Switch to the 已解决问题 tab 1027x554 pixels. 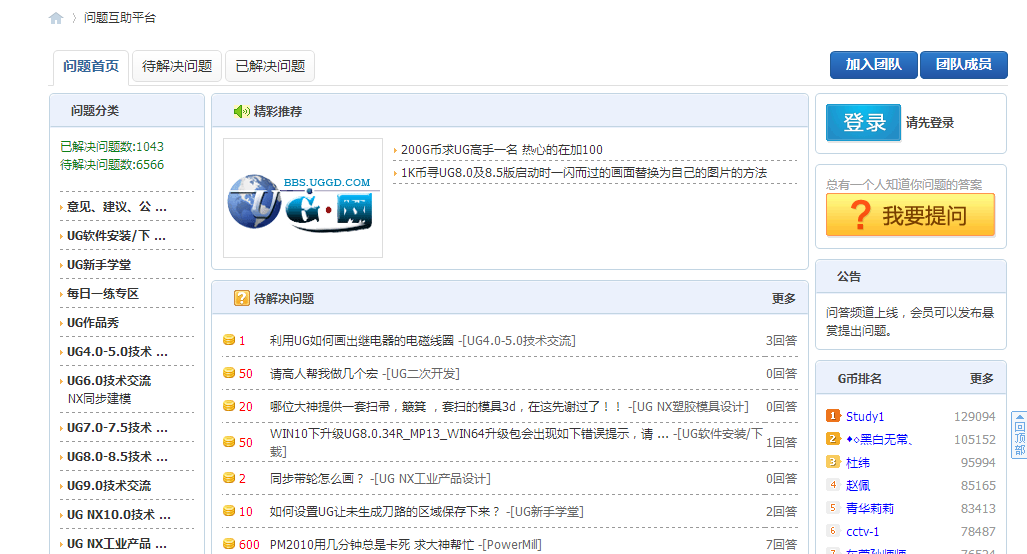pyautogui.click(x=270, y=66)
